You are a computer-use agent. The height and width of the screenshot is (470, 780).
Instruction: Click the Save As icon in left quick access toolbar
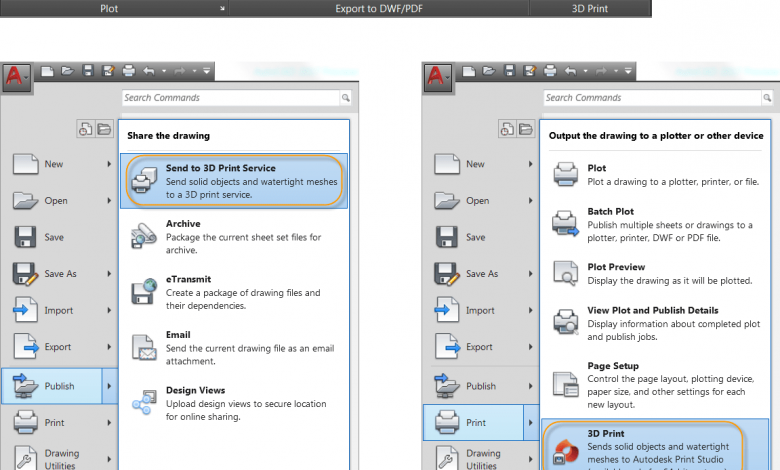pos(108,71)
